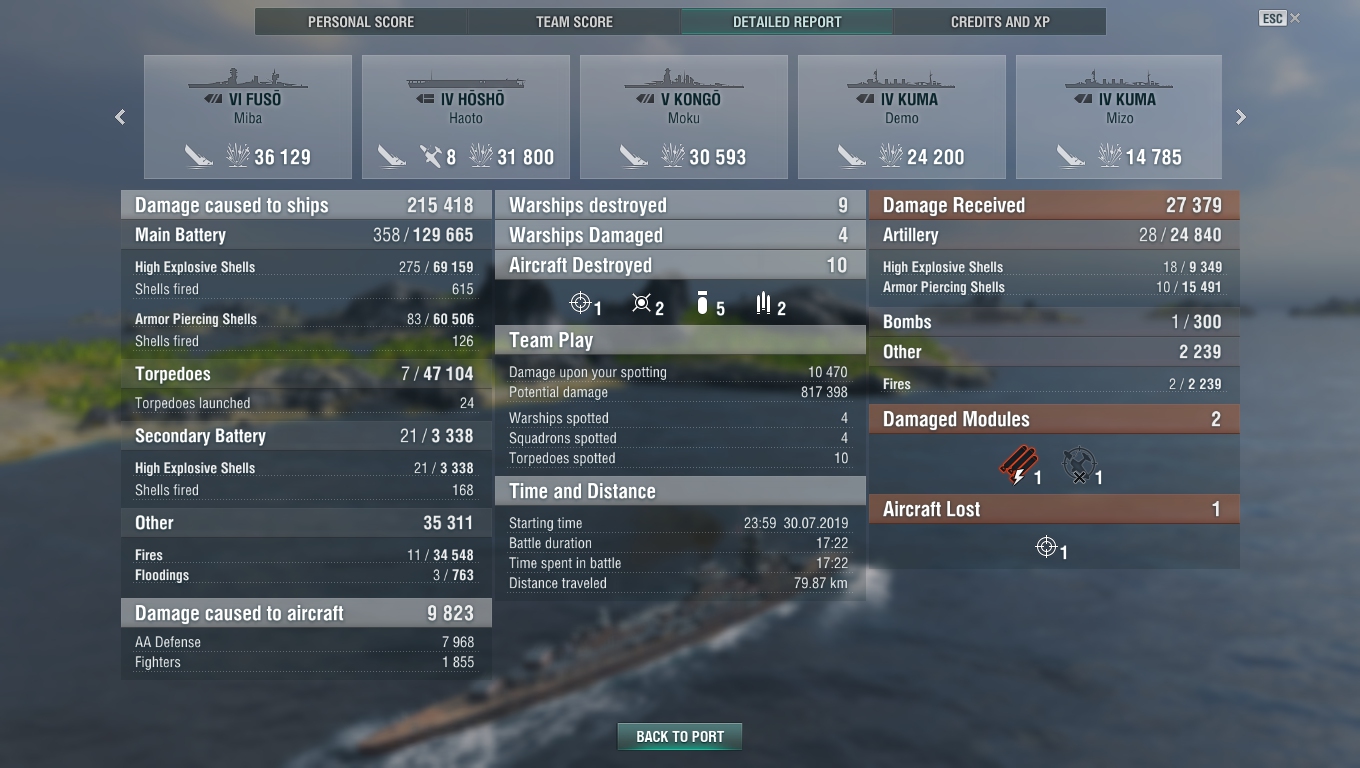Expand the Main Battery damage section
Image resolution: width=1360 pixels, height=768 pixels.
coord(305,235)
